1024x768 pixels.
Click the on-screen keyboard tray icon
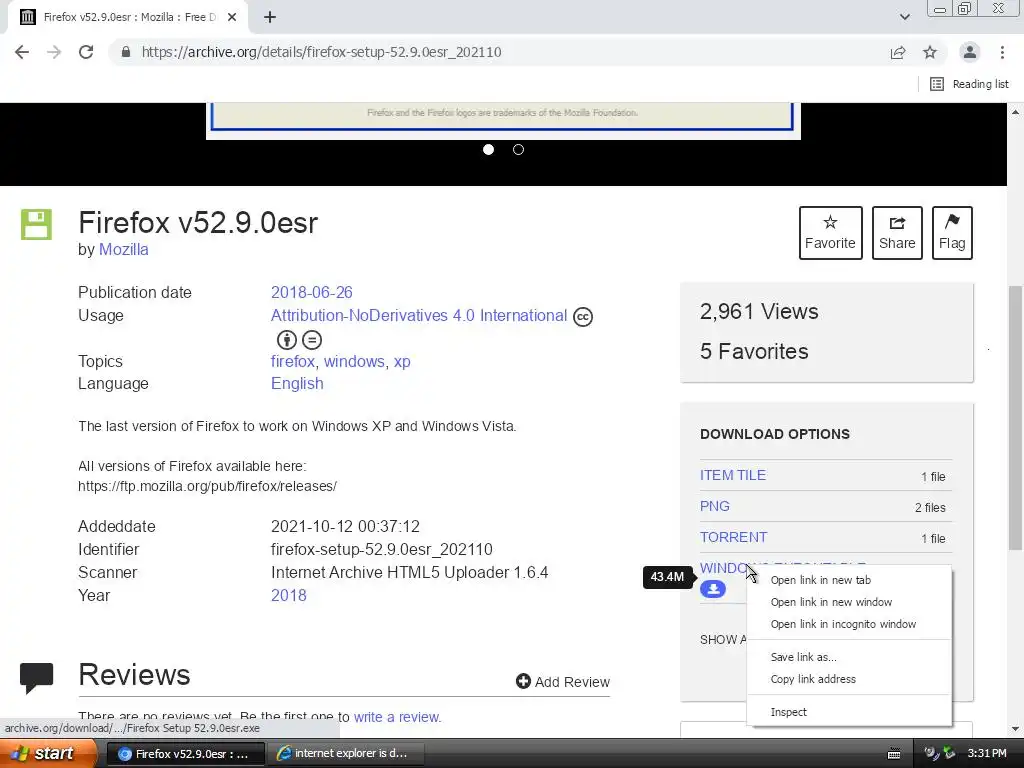click(894, 754)
